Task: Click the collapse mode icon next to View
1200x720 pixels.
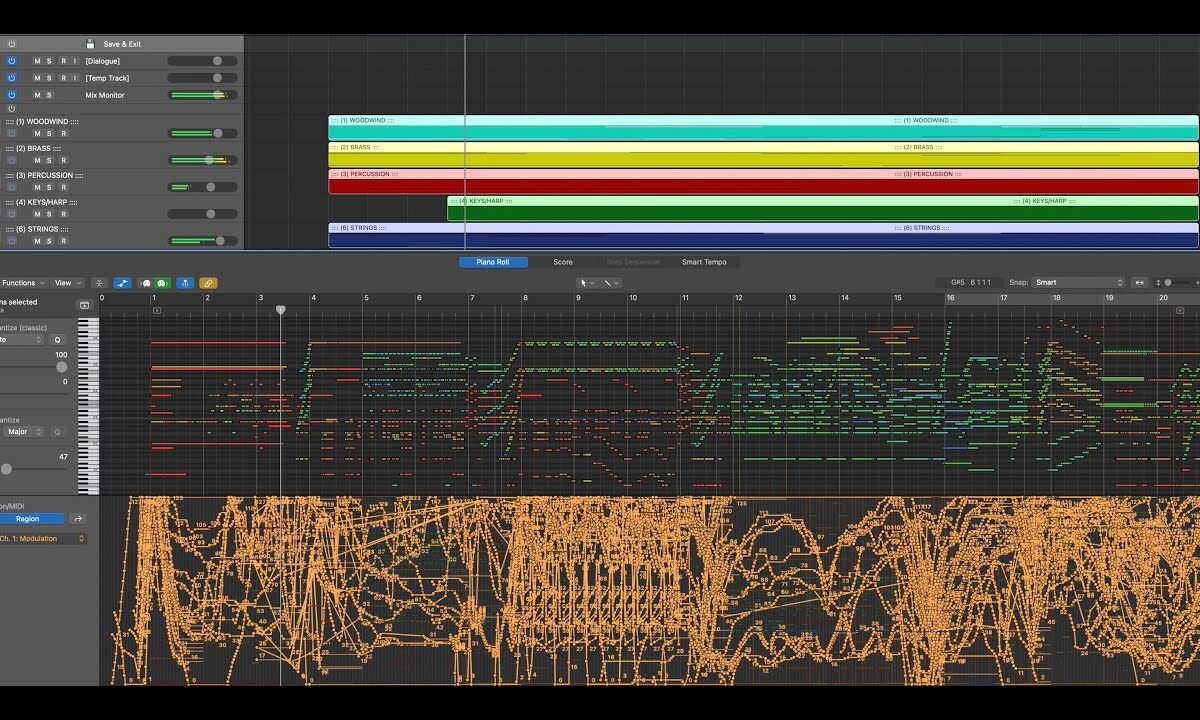Action: [99, 283]
